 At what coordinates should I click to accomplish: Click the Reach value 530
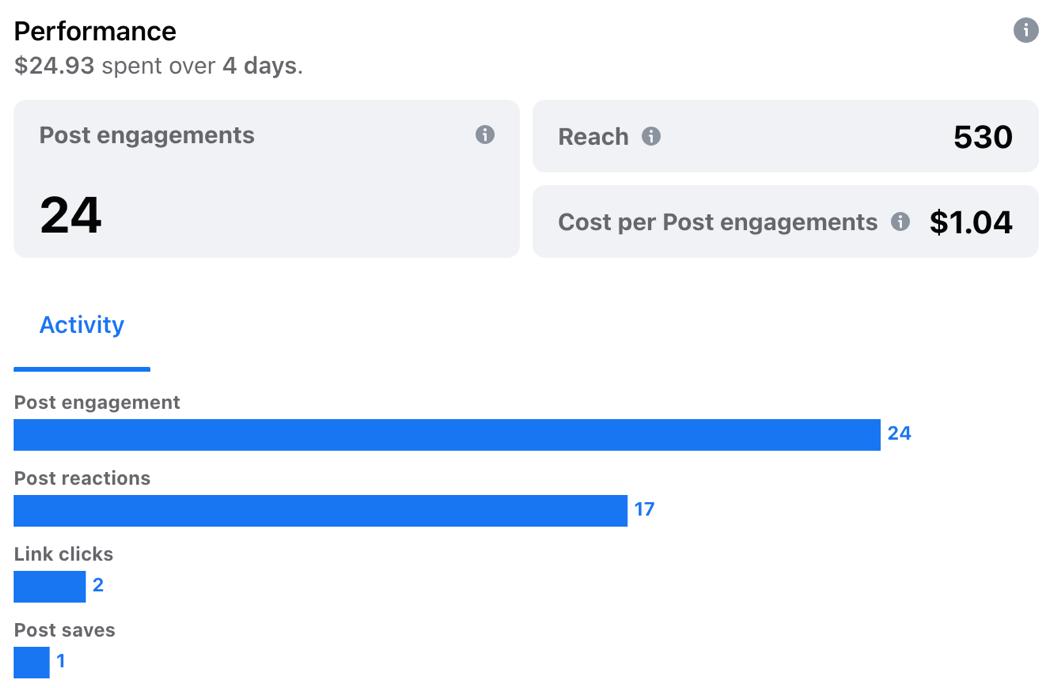coord(982,137)
